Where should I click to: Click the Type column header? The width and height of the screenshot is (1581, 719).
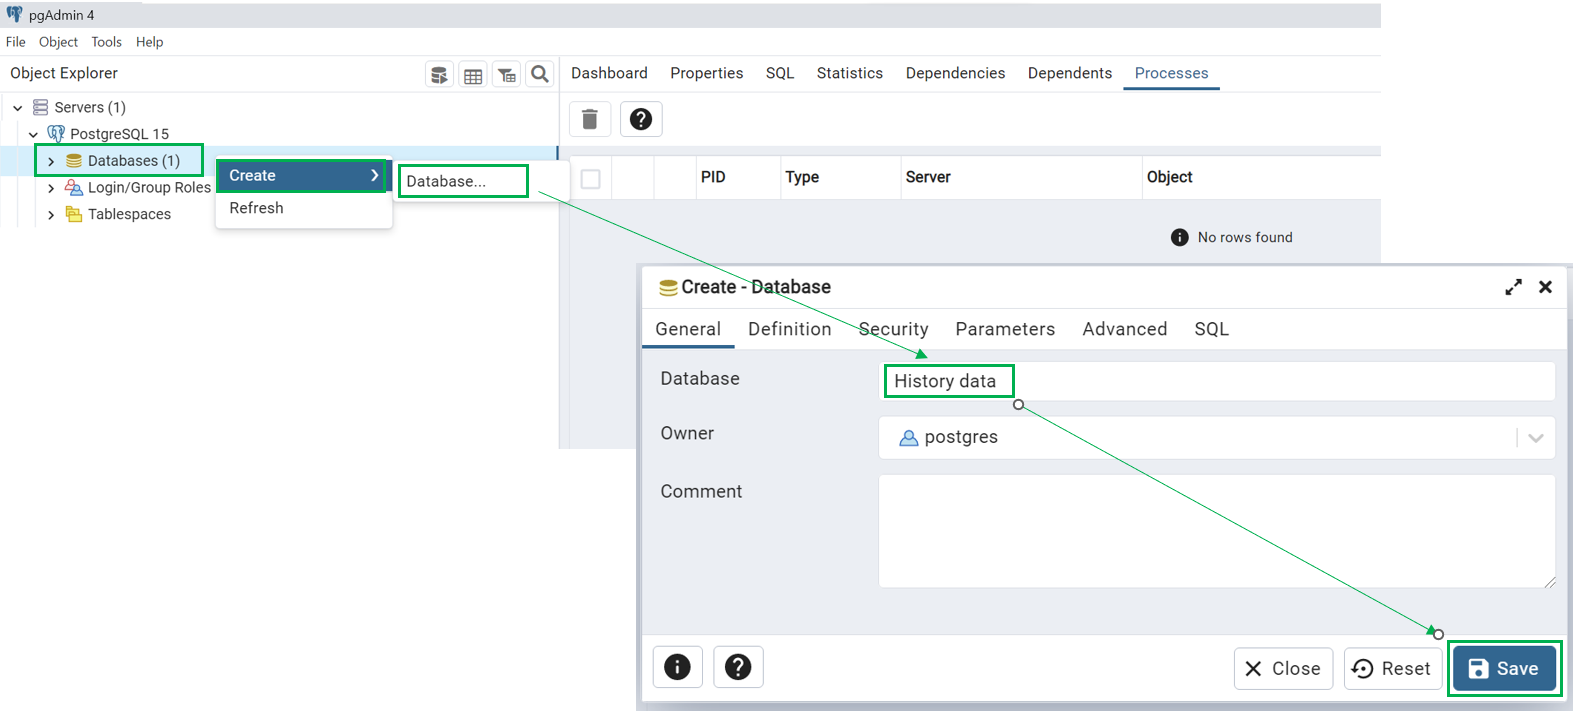[x=802, y=177]
